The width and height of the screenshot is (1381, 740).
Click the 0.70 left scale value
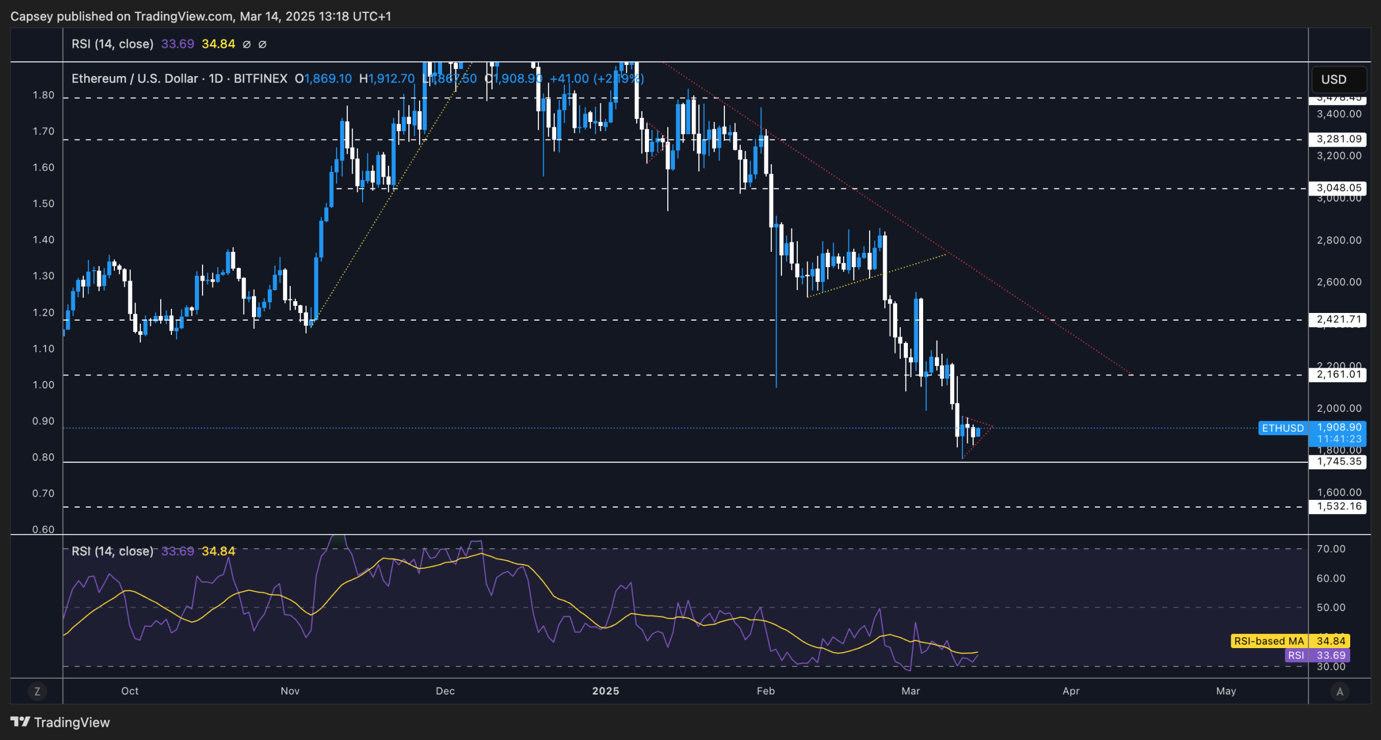pos(43,494)
